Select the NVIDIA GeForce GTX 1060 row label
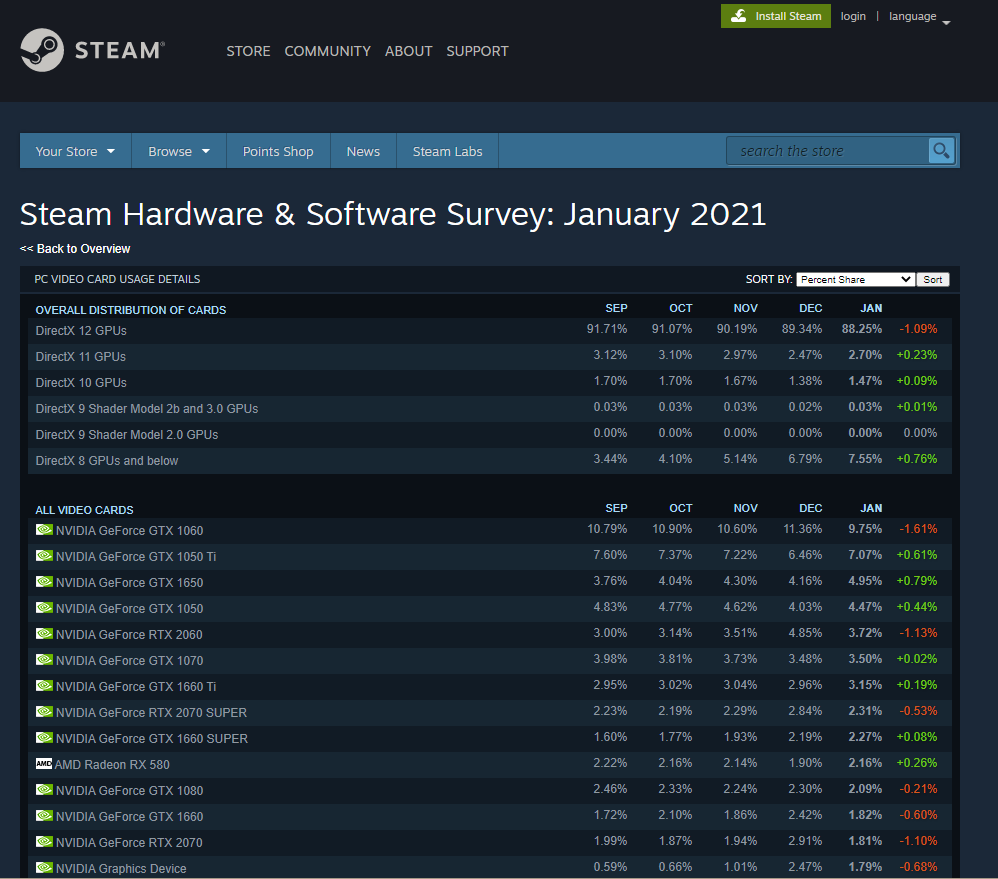Screen dimensions: 998x879 129,531
